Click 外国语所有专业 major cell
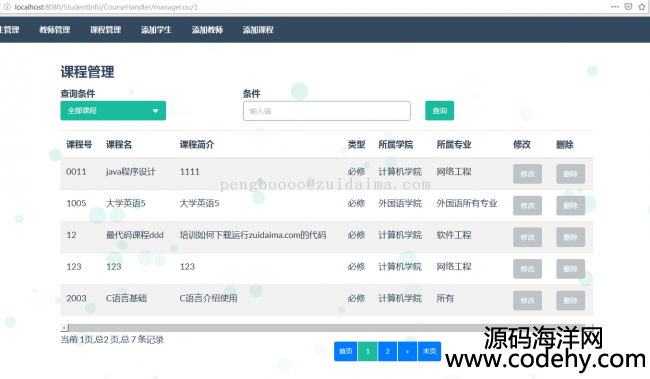This screenshot has width=650, height=379. [467, 203]
